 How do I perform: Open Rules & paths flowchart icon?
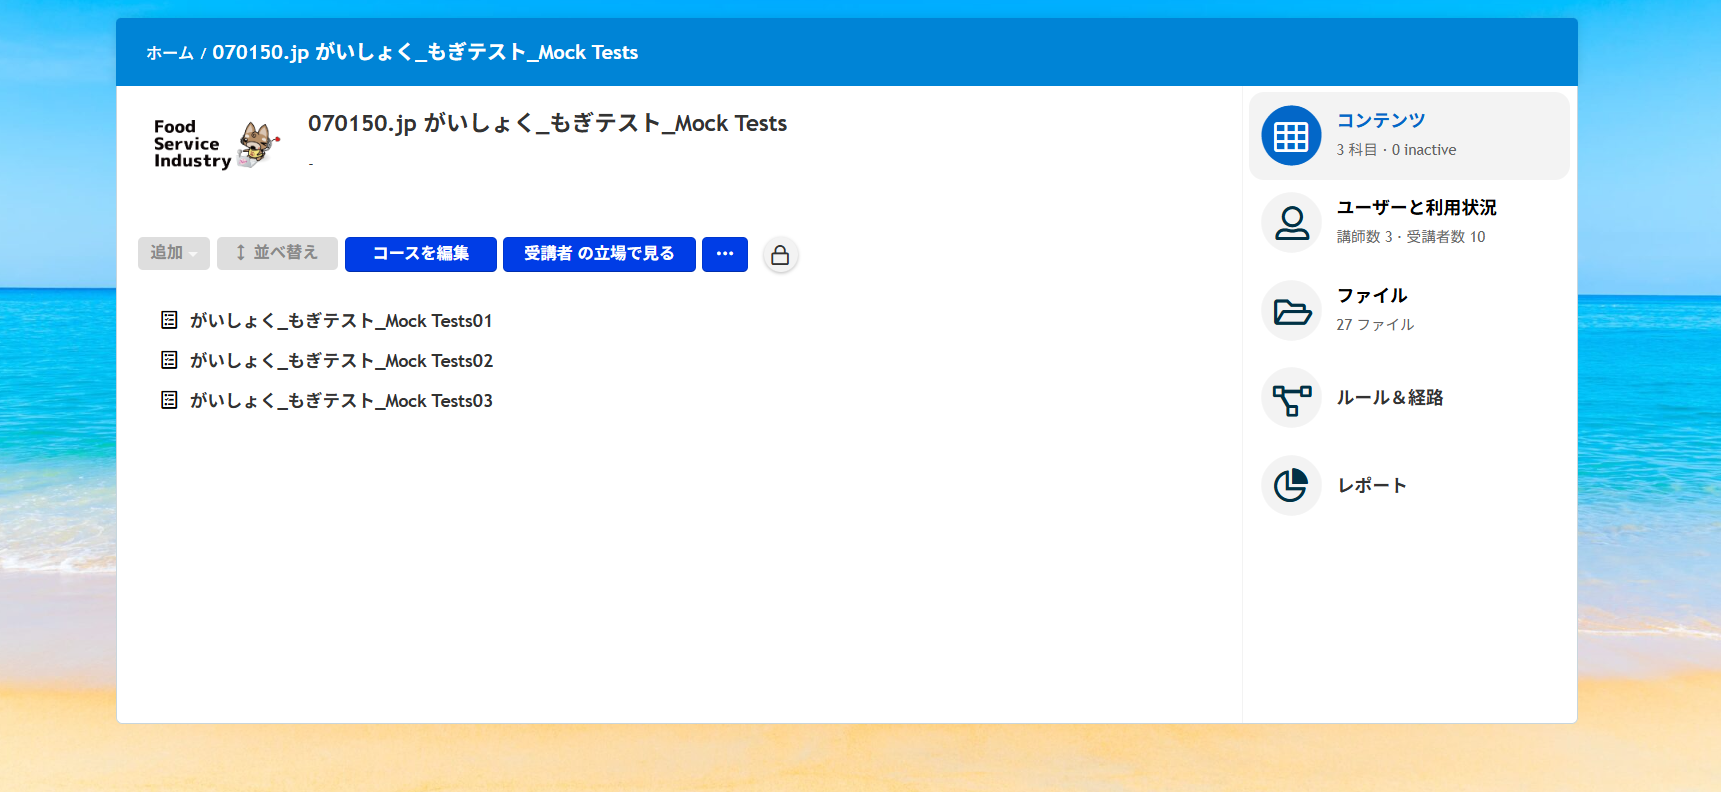(1291, 398)
